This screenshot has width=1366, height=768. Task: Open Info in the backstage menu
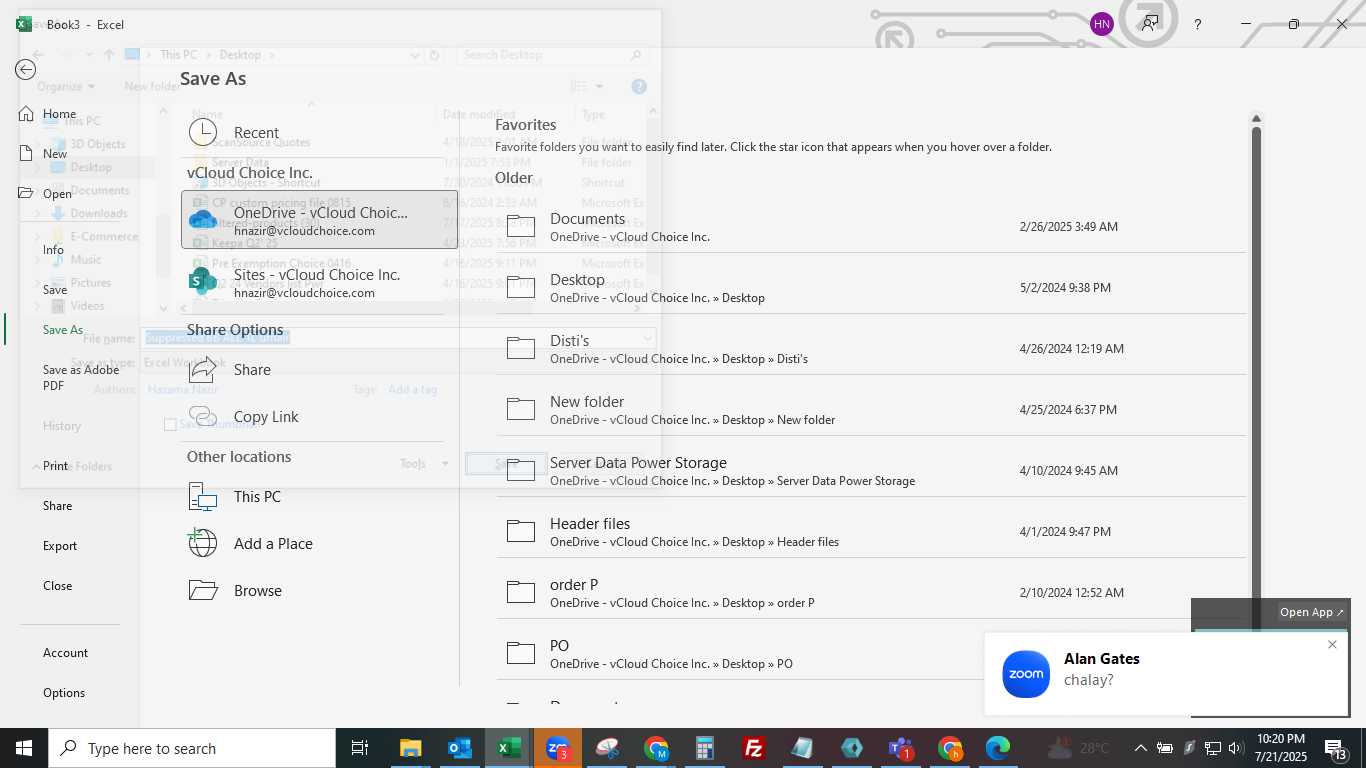tap(53, 250)
